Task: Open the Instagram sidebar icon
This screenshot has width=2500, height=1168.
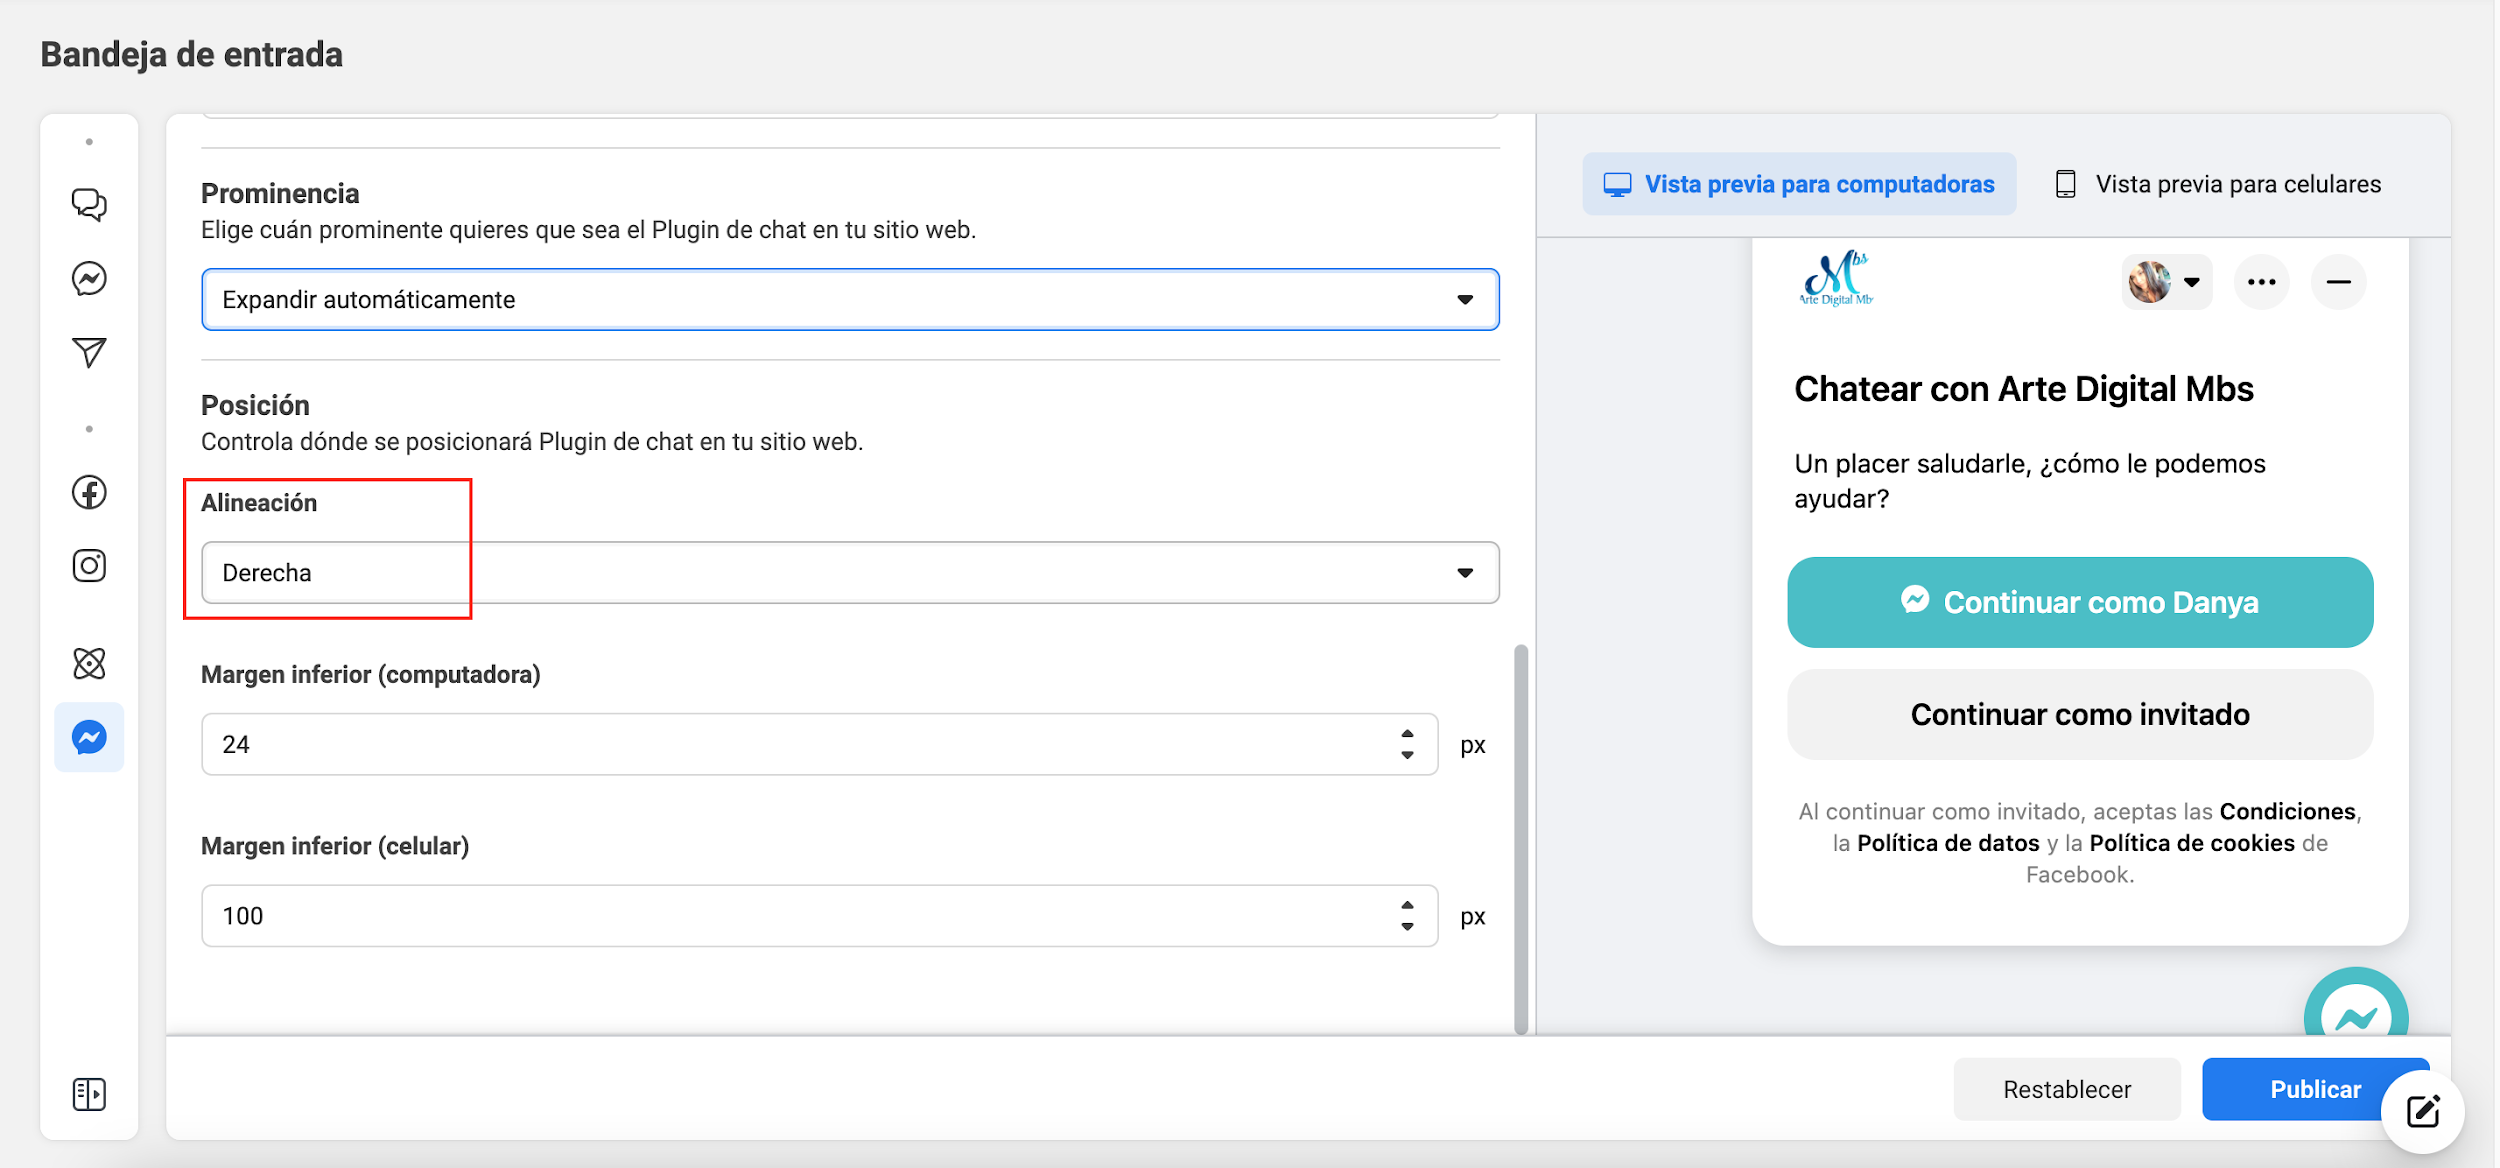Action: coord(89,566)
